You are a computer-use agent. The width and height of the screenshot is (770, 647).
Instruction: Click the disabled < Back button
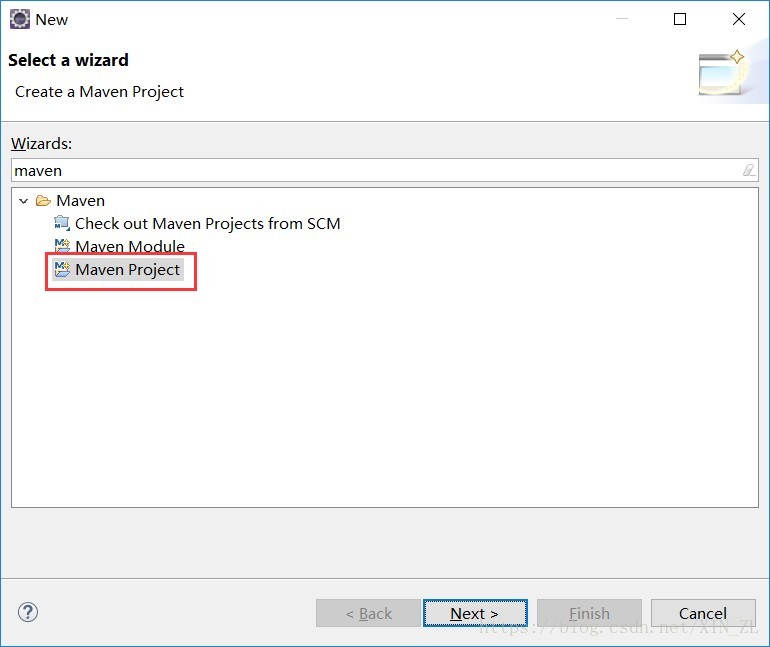coord(368,613)
